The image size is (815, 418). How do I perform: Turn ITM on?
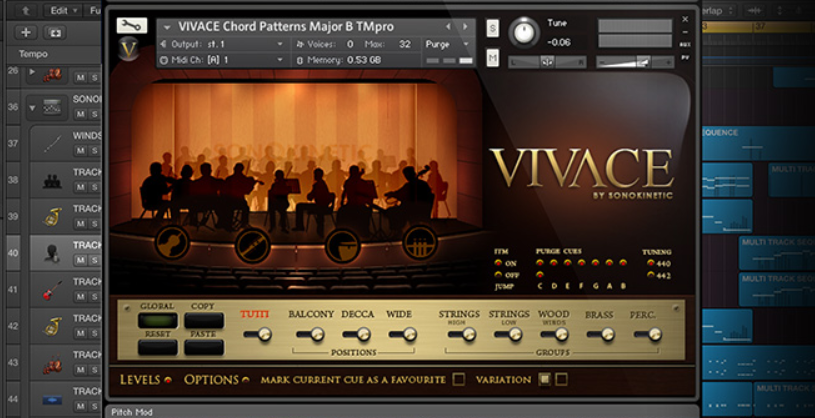[x=498, y=263]
